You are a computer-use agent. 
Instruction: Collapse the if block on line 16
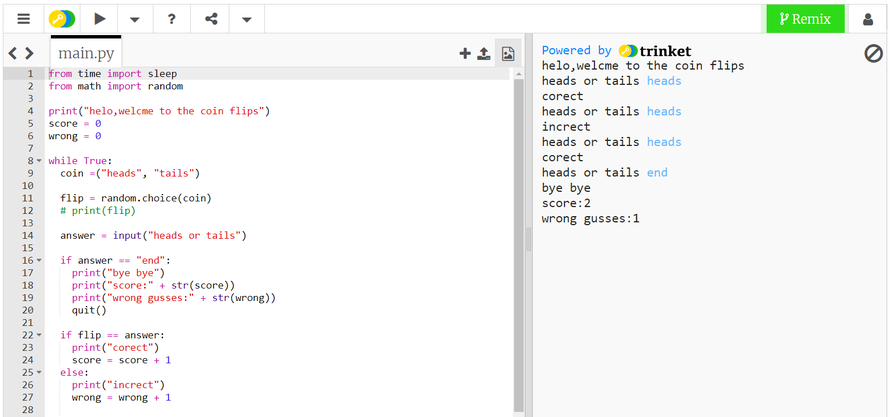point(39,260)
